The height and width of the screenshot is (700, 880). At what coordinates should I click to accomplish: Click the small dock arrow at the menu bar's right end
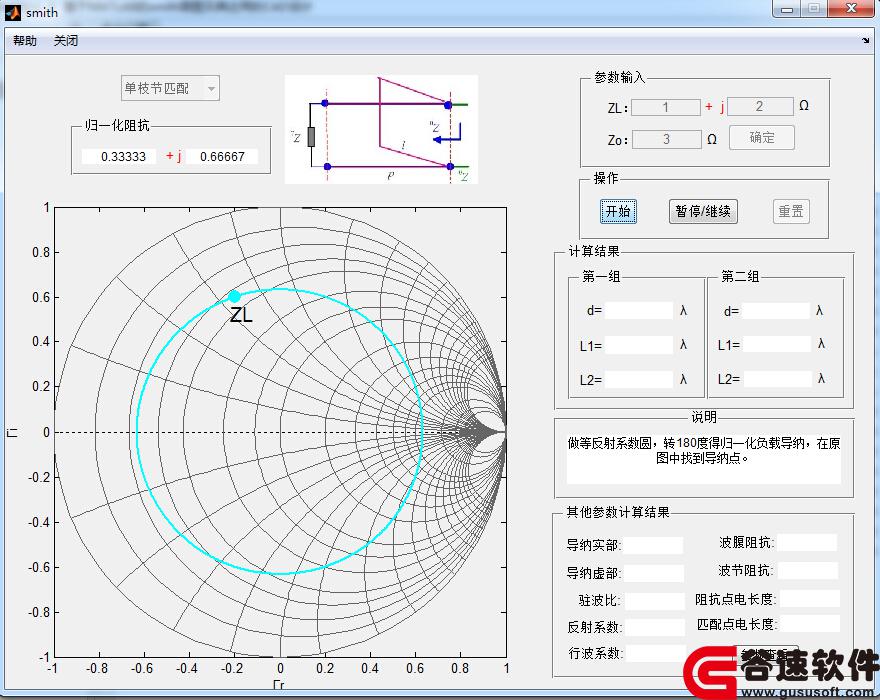[866, 40]
